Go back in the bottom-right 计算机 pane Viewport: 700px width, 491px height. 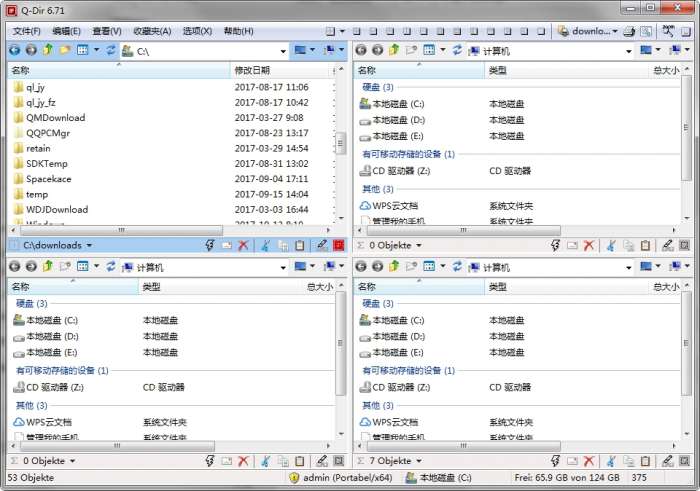tap(361, 266)
